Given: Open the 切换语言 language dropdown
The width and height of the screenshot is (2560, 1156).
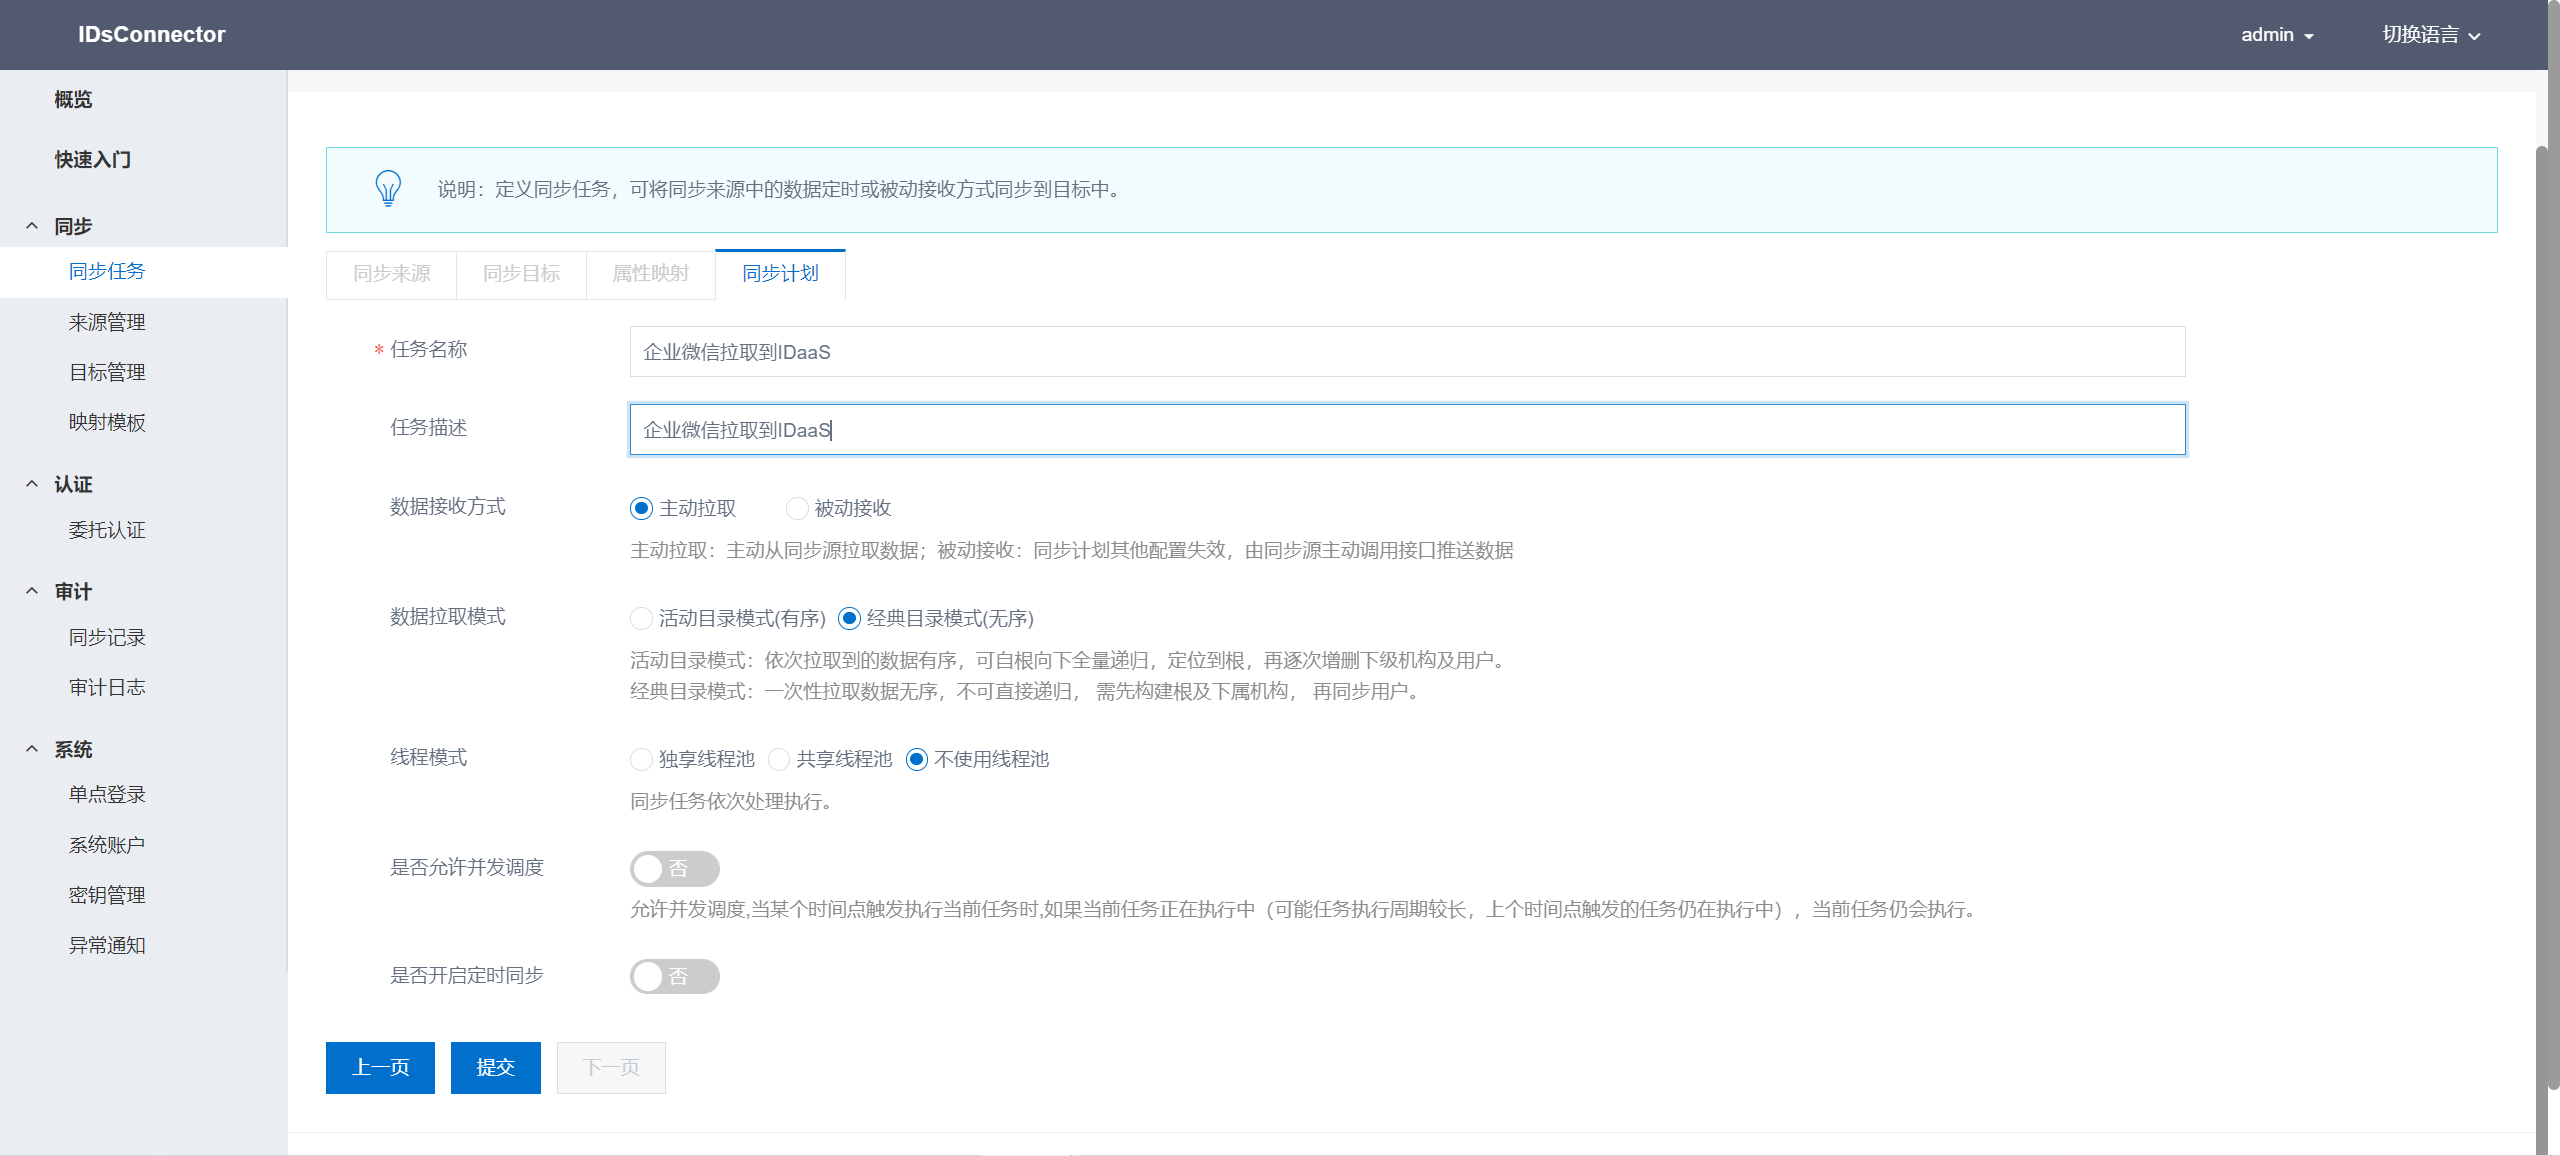Looking at the screenshot, I should click(x=2430, y=35).
